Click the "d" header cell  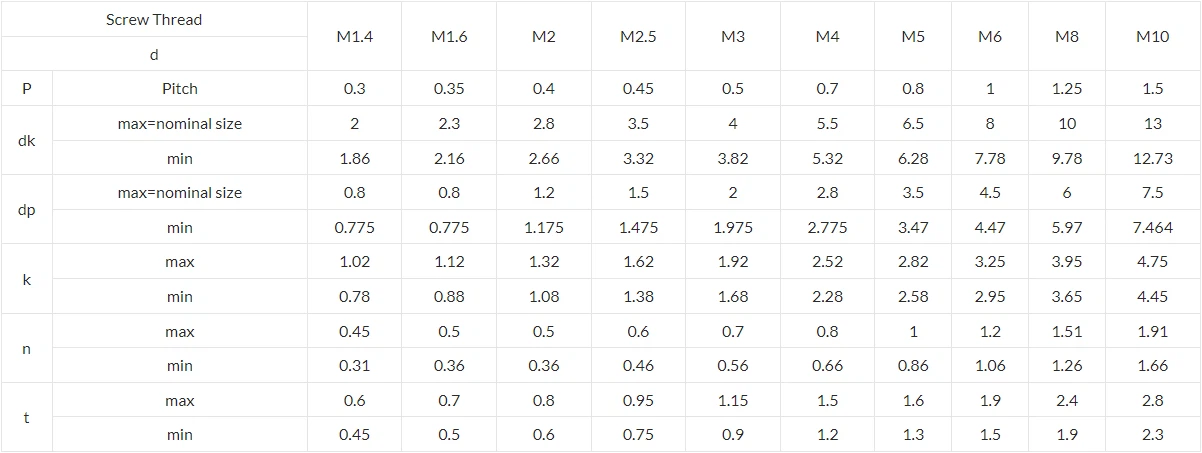click(154, 55)
